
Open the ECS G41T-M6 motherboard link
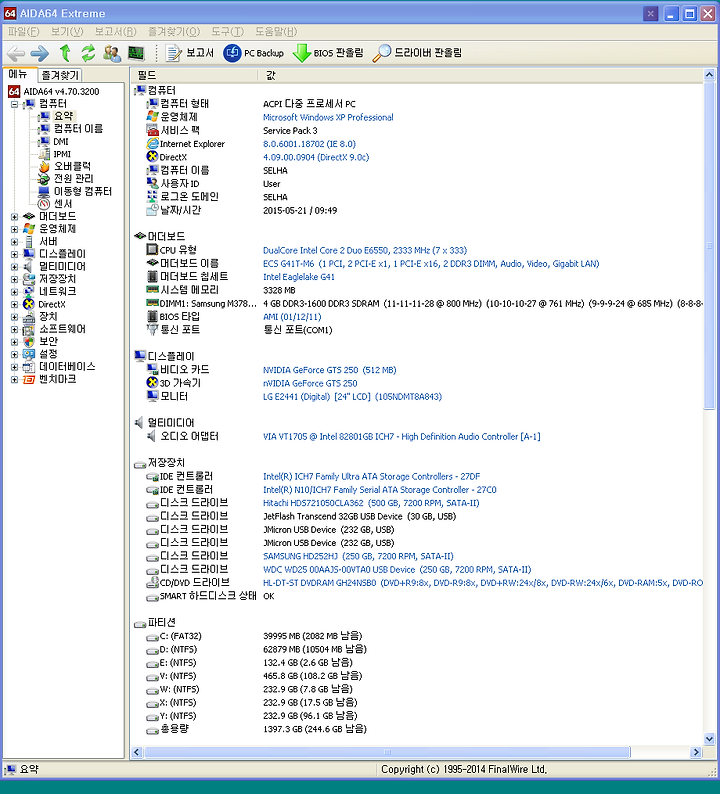[x=431, y=263]
